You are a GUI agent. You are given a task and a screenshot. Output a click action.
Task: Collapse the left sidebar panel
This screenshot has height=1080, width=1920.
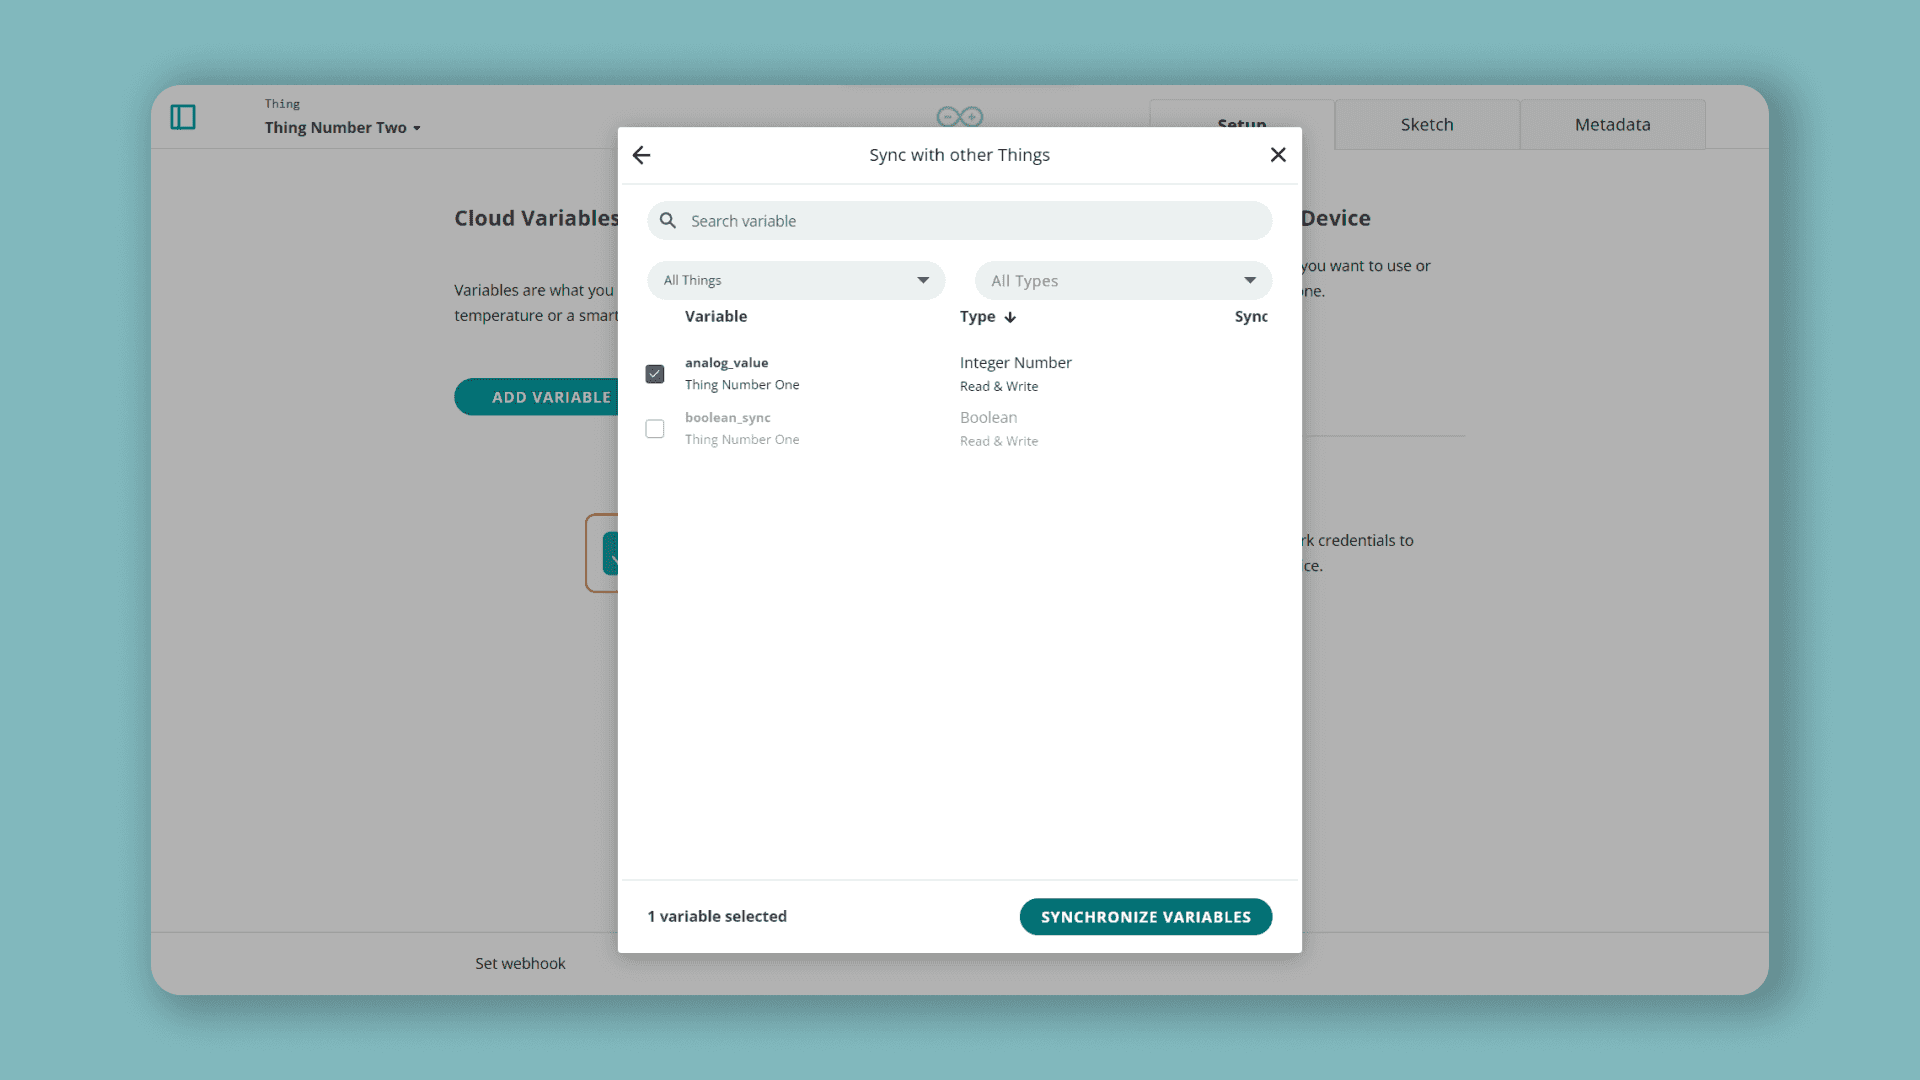[184, 117]
